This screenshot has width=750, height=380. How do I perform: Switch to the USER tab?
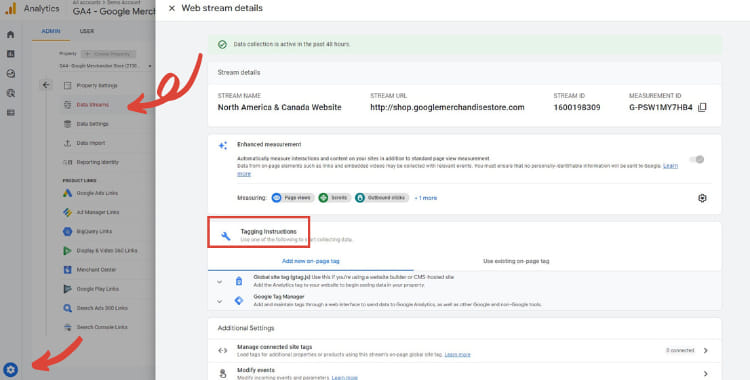click(87, 31)
